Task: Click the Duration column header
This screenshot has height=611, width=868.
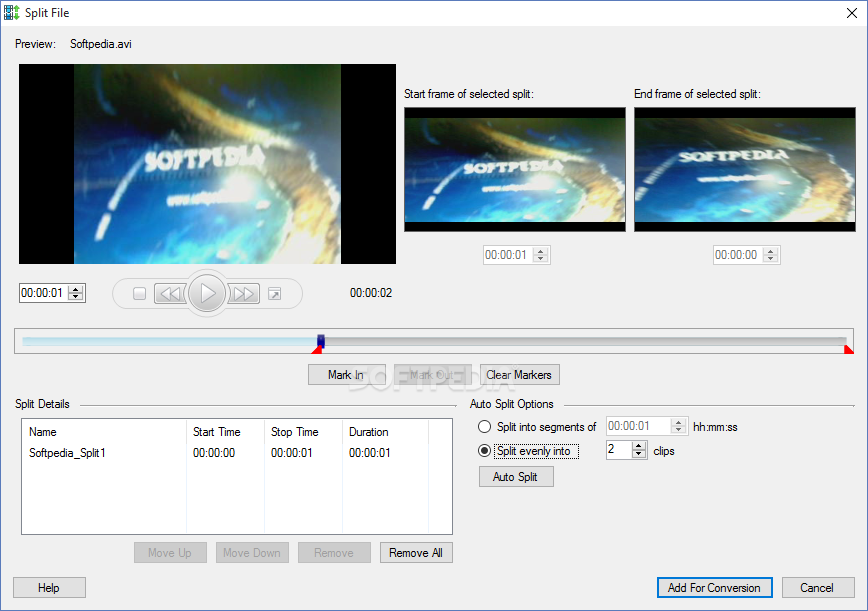Action: 385,432
